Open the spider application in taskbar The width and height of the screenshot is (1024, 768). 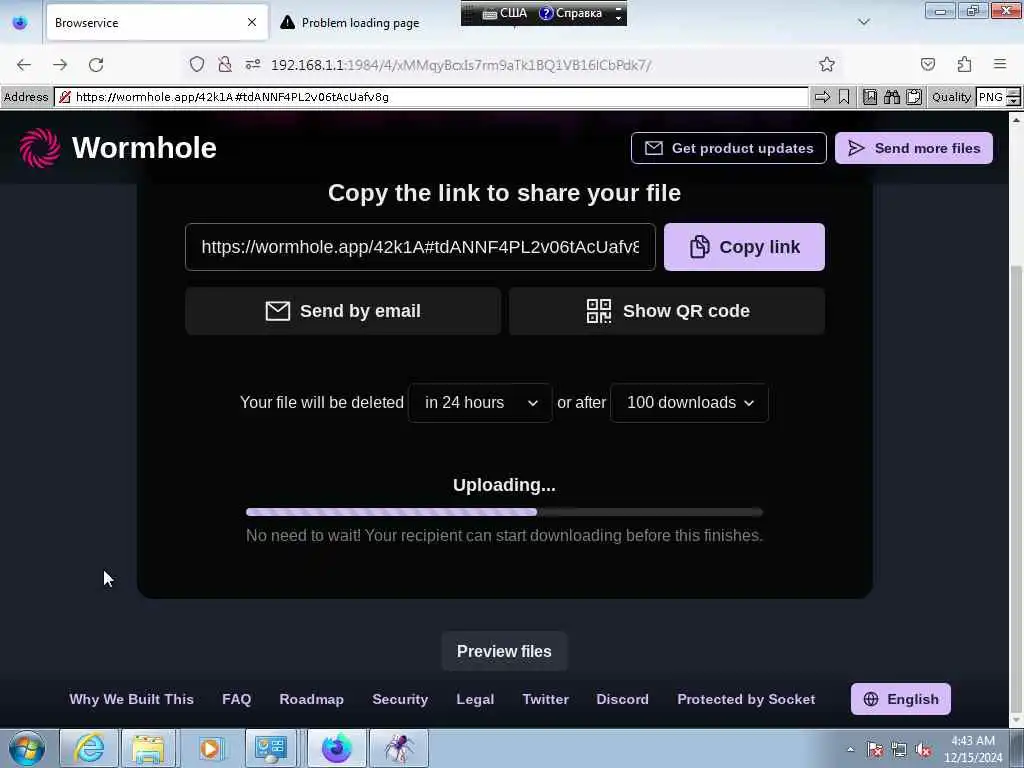pos(399,748)
